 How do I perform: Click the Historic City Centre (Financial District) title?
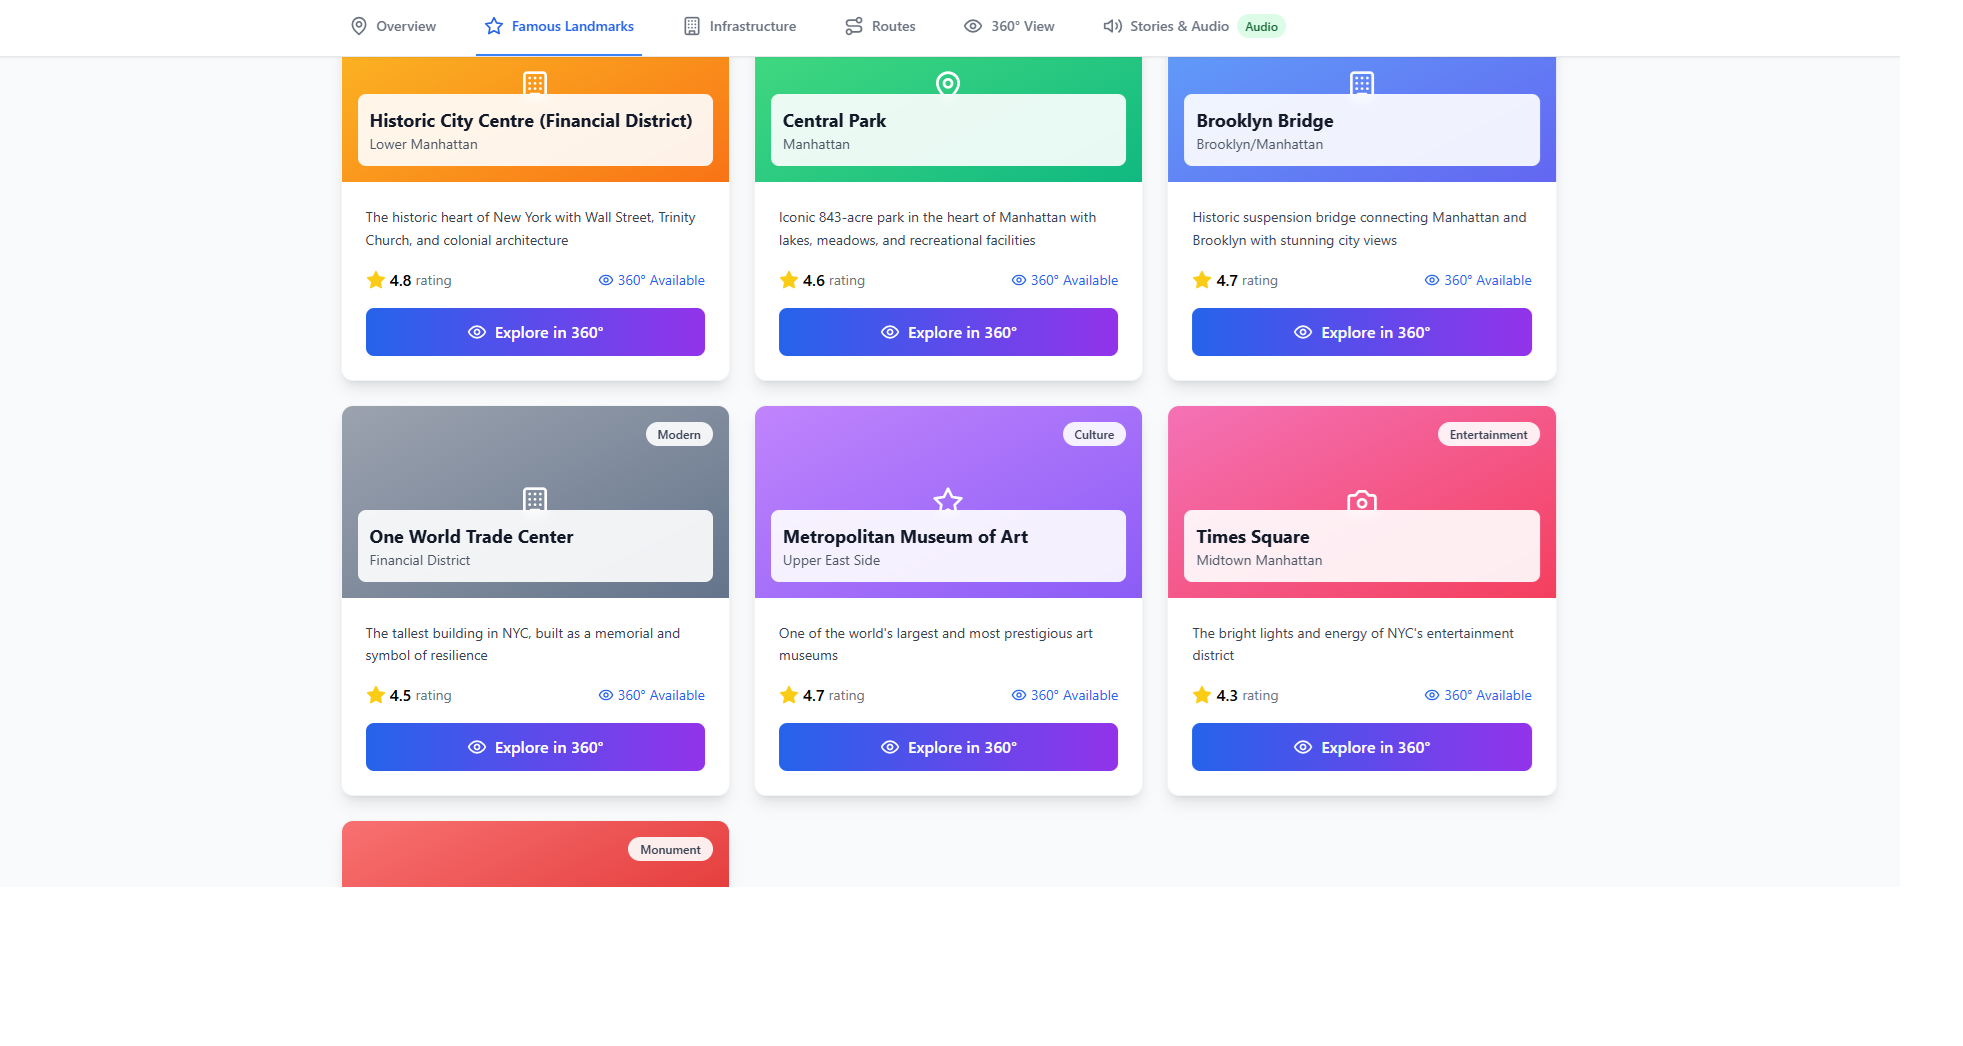click(x=531, y=121)
